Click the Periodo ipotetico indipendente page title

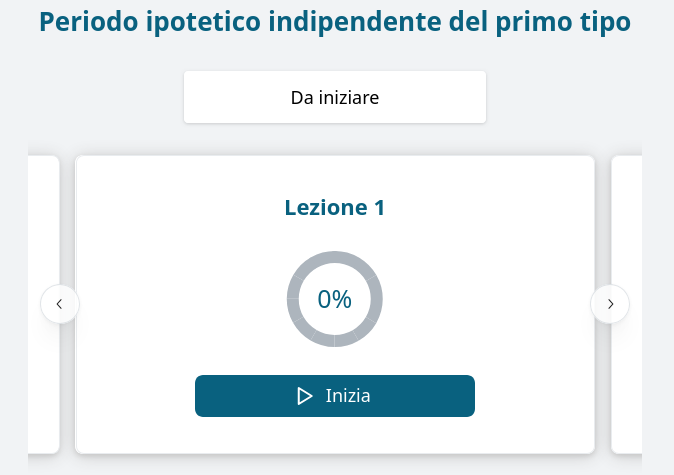(335, 21)
